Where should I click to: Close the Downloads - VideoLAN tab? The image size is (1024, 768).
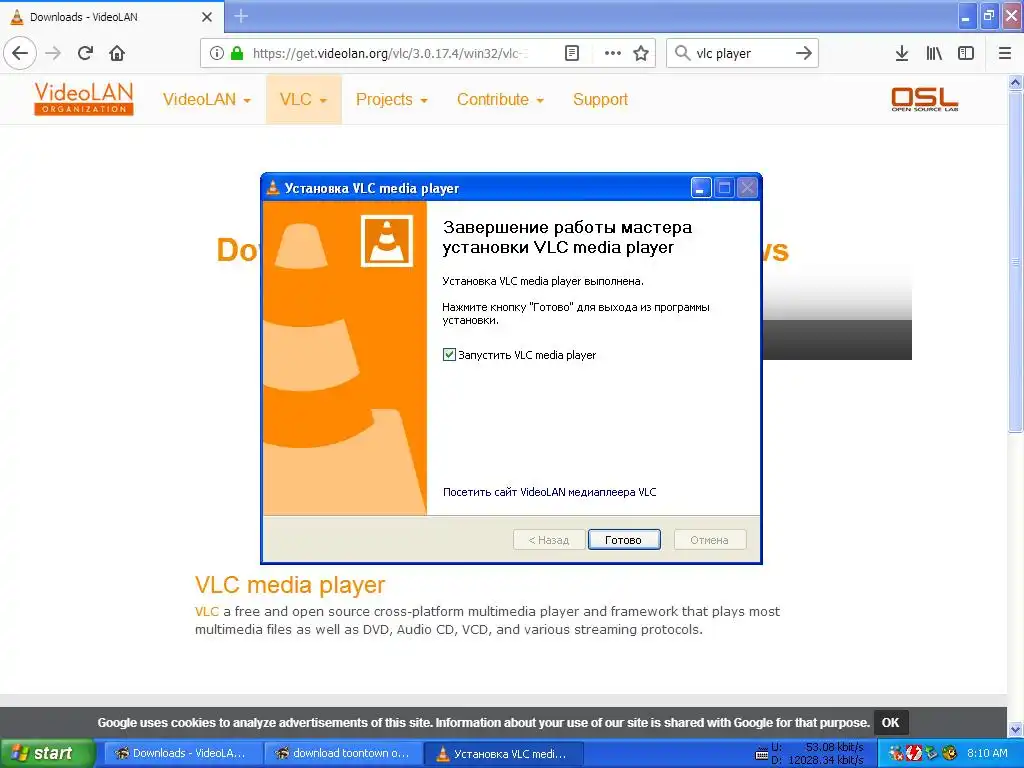(206, 17)
